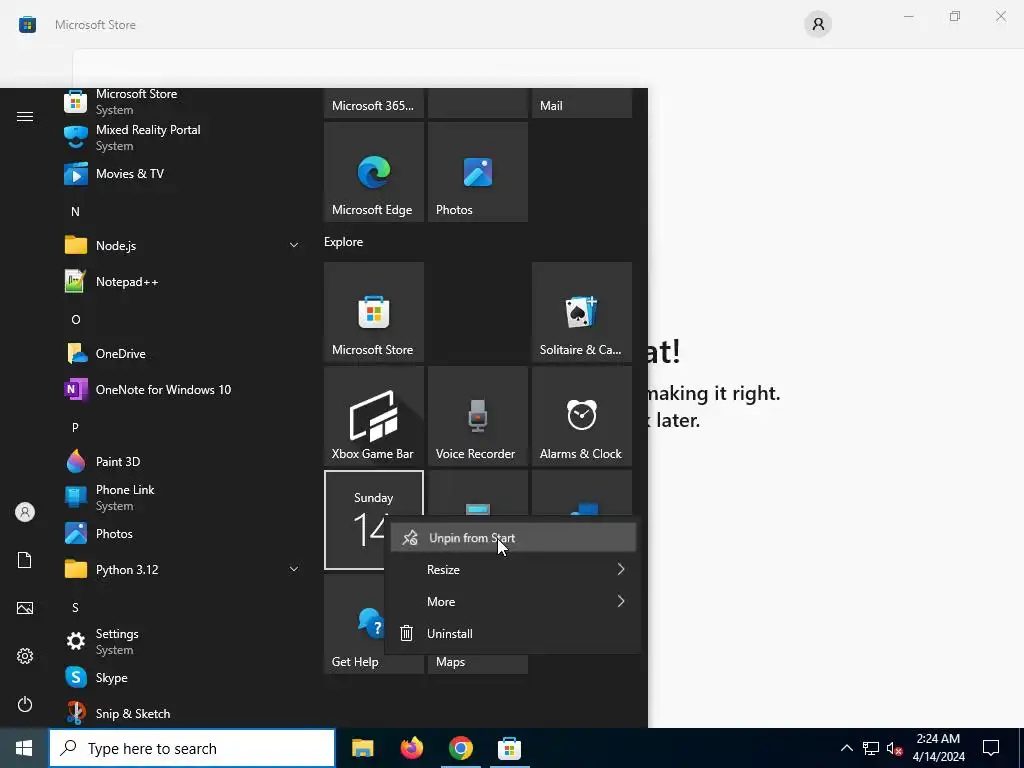
Task: Open Settings gear in Start sidebar
Action: (x=25, y=656)
